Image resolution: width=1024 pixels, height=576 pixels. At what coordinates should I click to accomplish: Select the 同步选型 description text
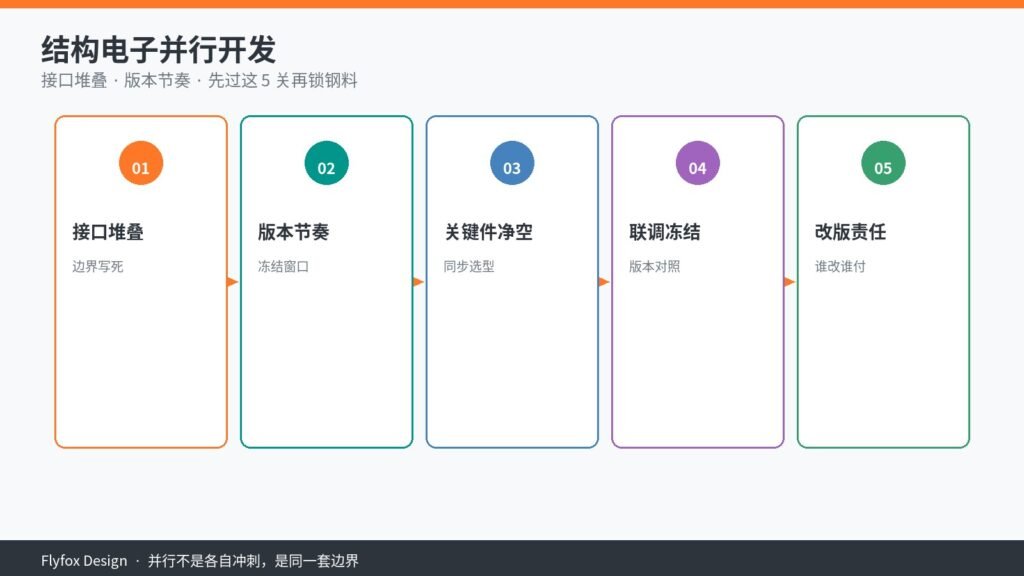pyautogui.click(x=469, y=266)
